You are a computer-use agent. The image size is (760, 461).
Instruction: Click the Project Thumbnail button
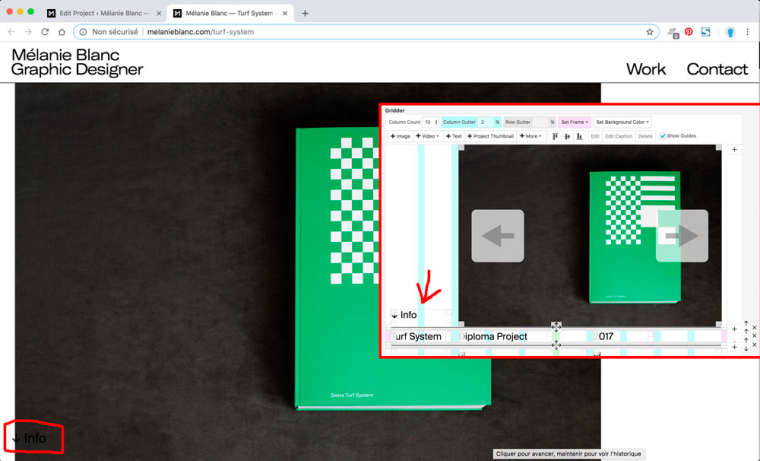491,136
